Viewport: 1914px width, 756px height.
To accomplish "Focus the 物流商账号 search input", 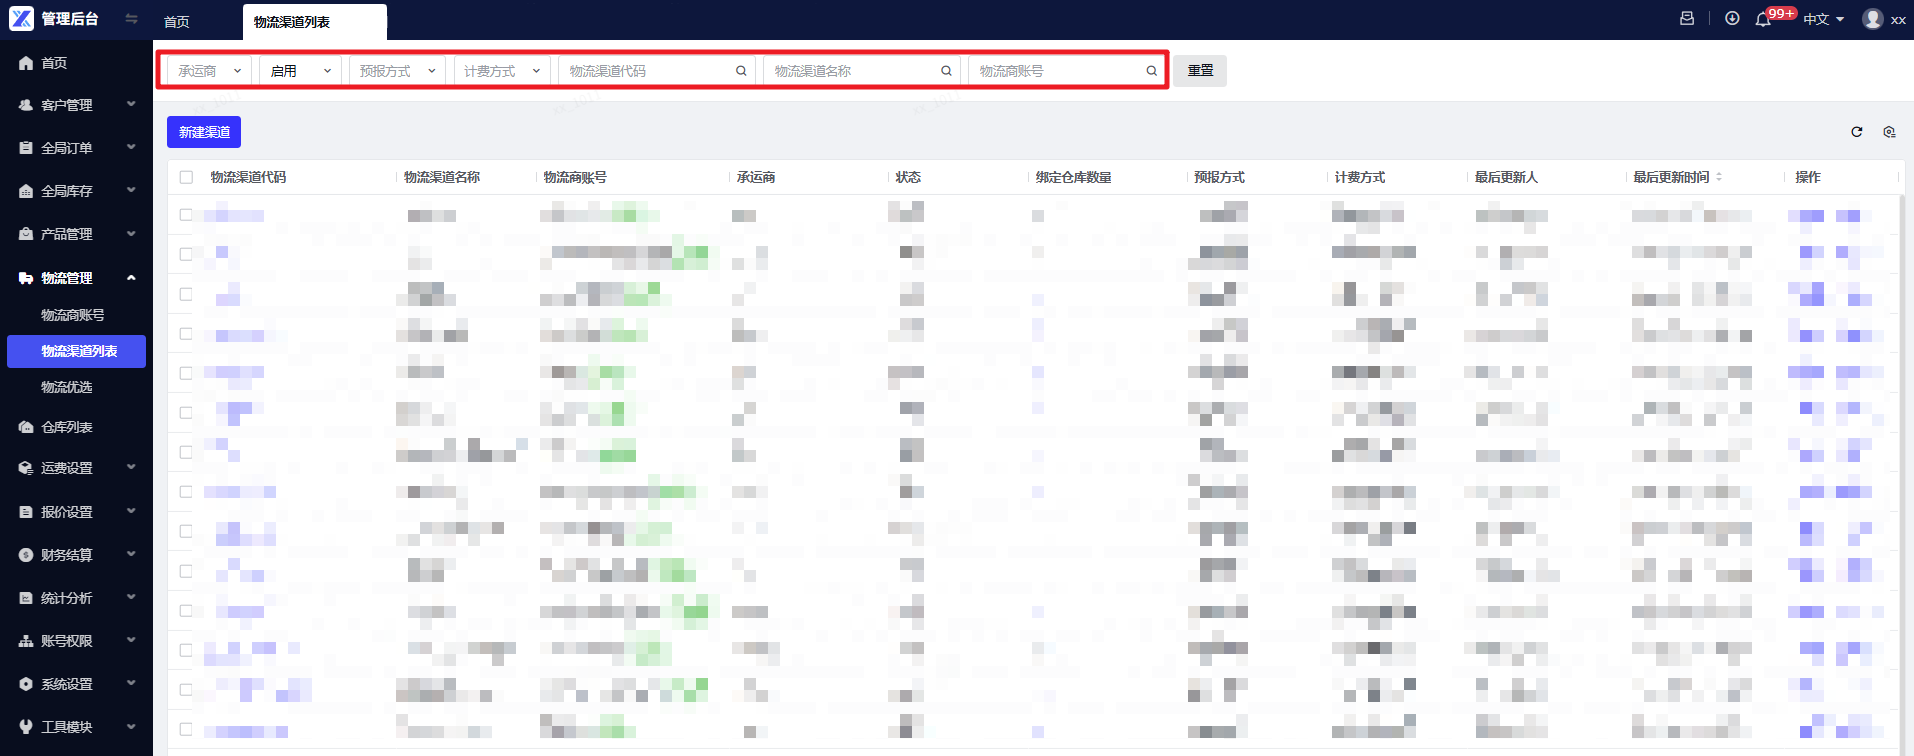I will [x=1066, y=71].
